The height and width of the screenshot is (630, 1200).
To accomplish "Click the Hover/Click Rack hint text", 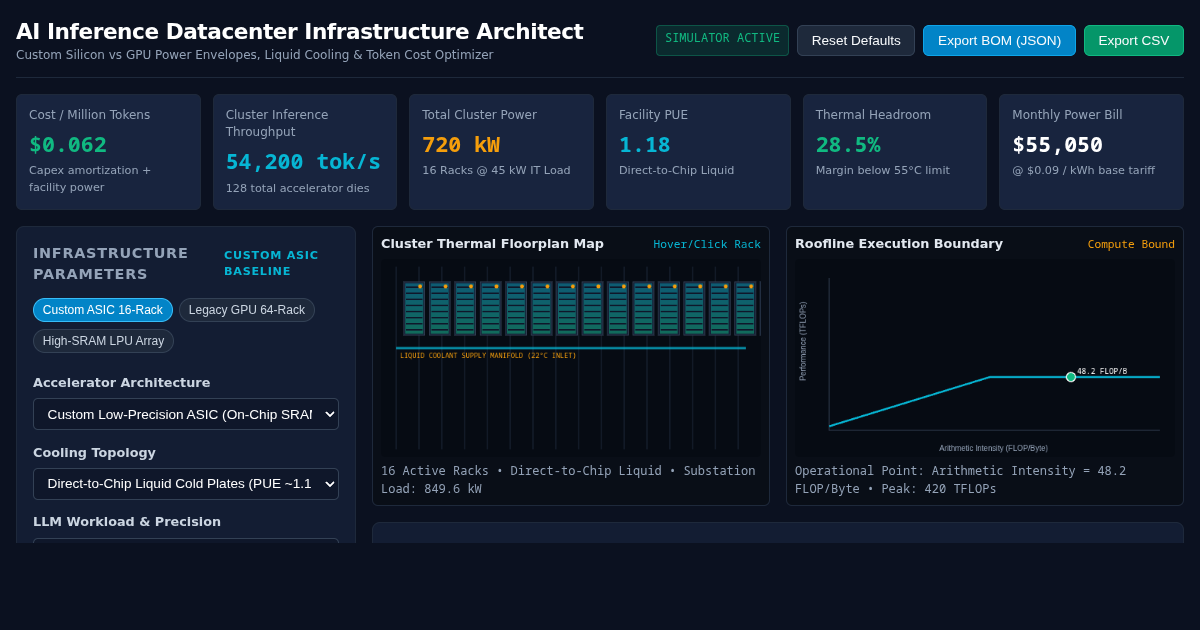I will [x=707, y=244].
